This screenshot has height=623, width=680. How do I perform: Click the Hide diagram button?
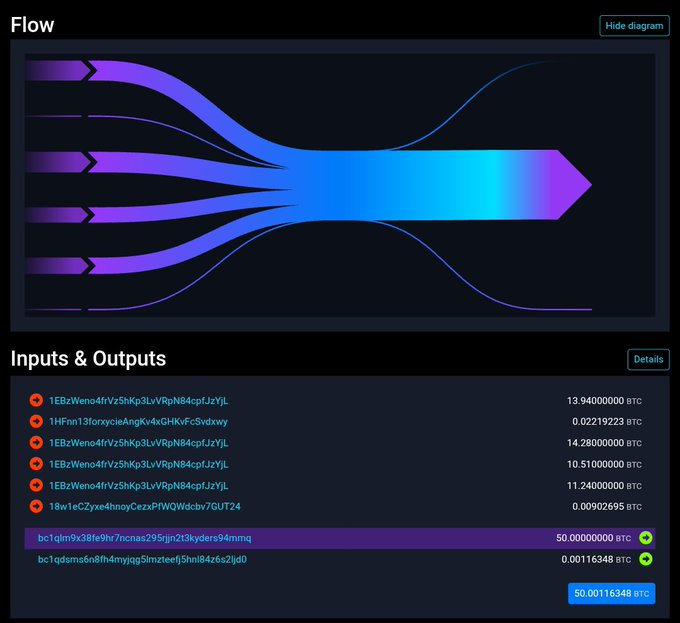[634, 26]
